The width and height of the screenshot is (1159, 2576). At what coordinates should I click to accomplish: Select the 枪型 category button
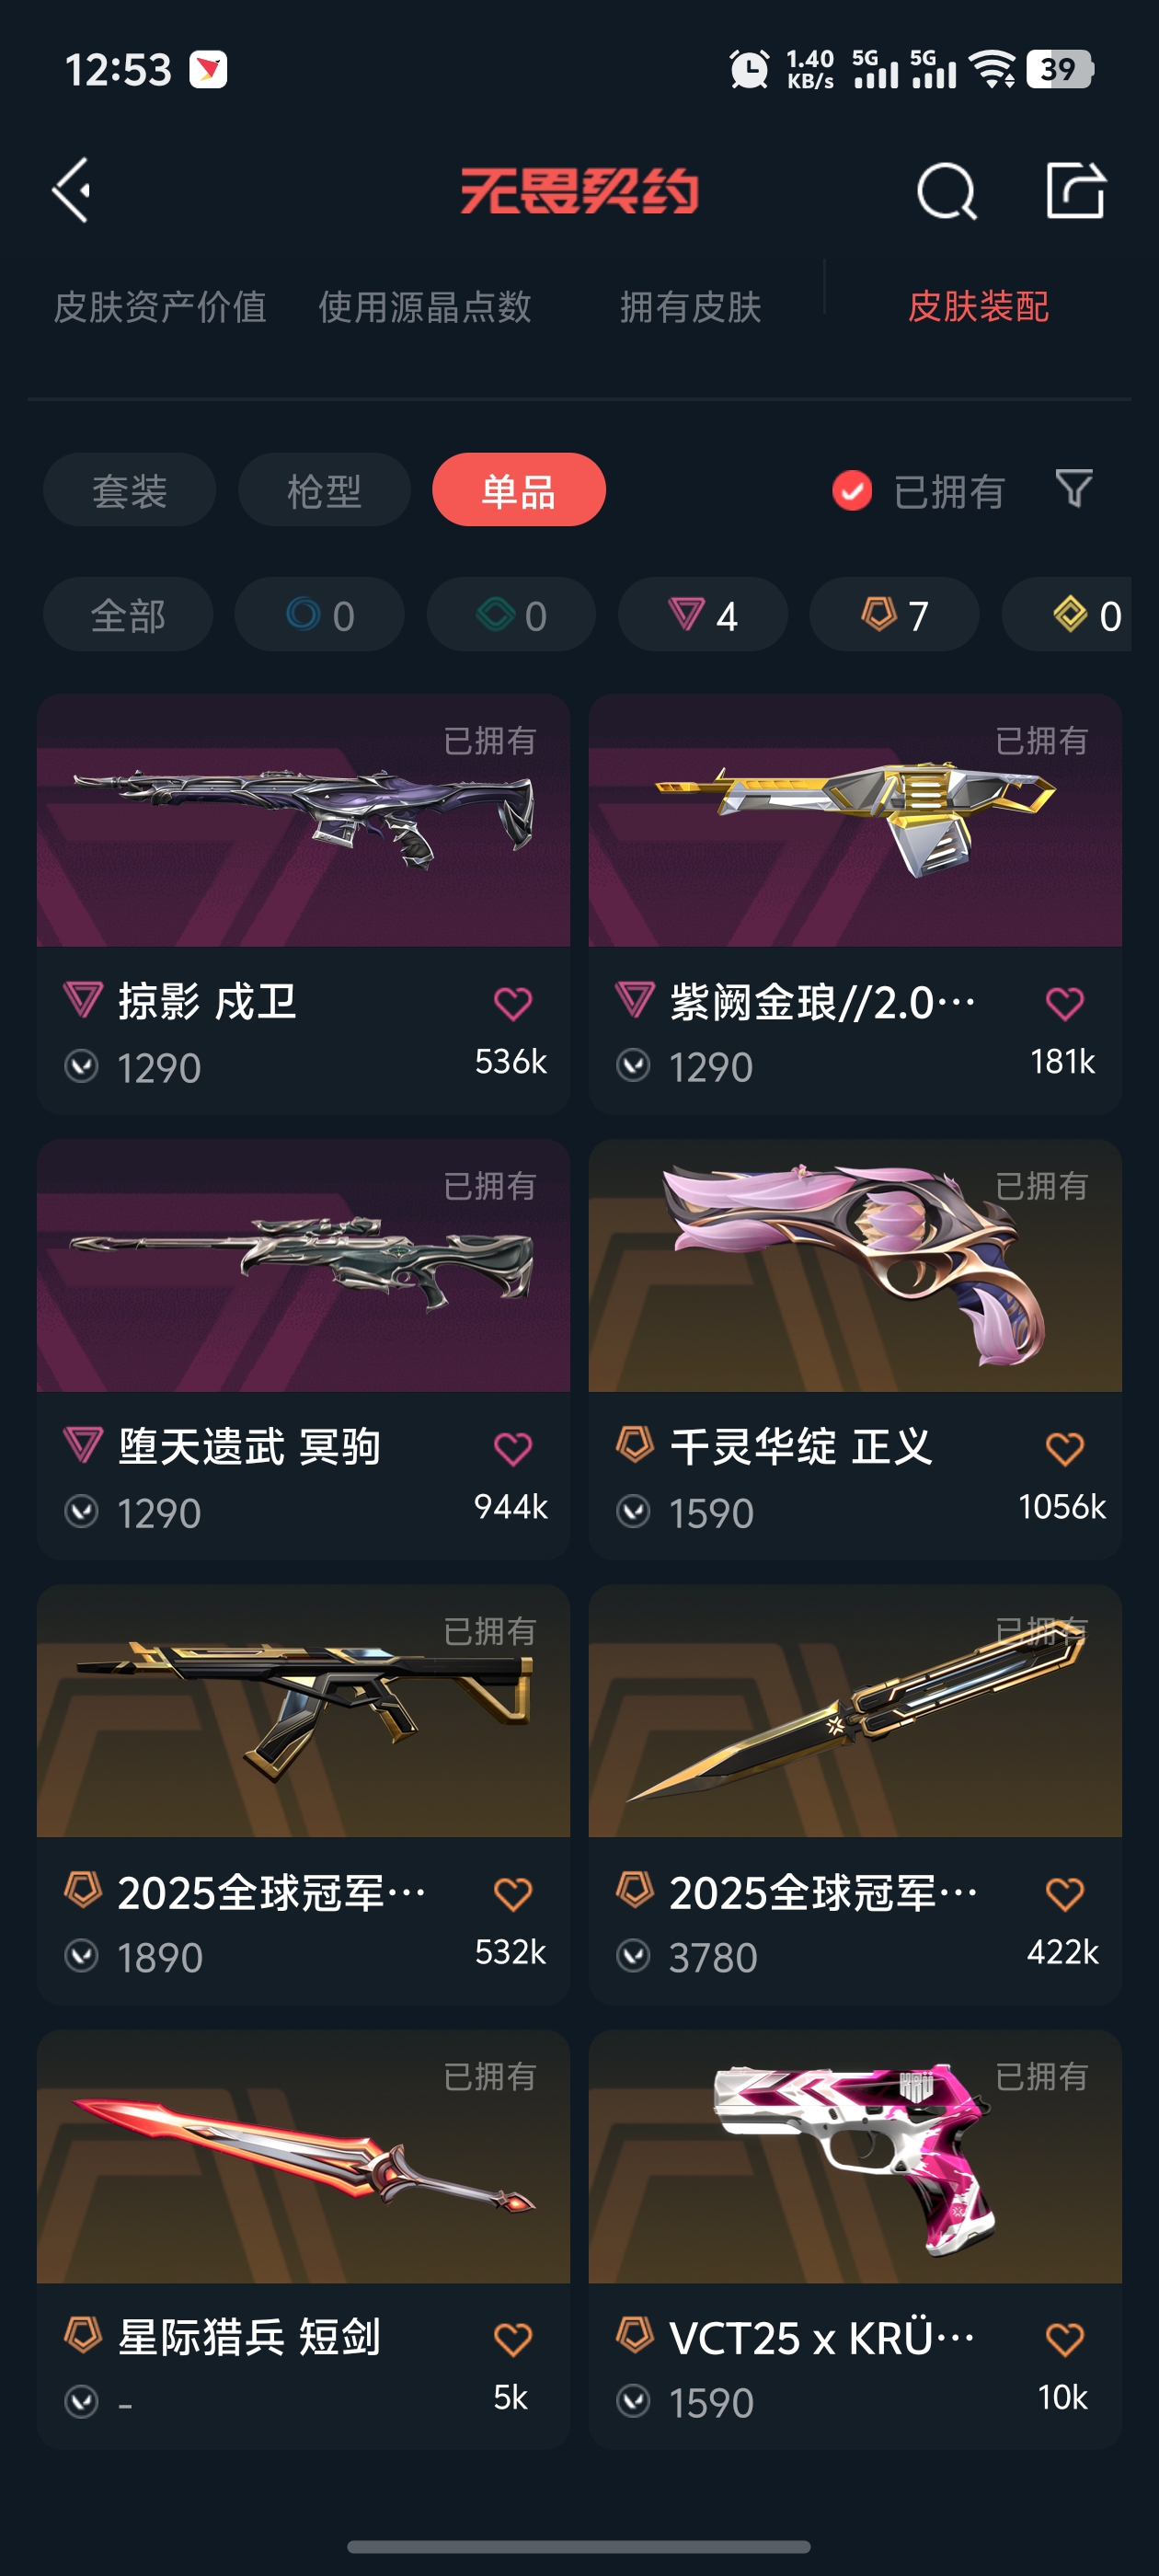[x=324, y=490]
